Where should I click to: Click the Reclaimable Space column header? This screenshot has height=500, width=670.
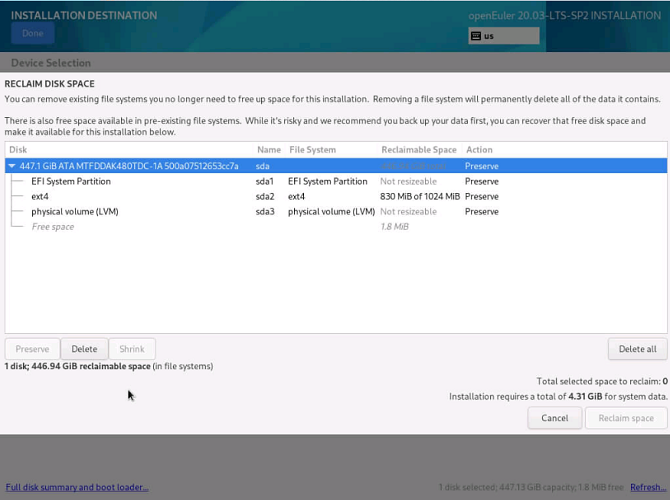[x=418, y=150]
